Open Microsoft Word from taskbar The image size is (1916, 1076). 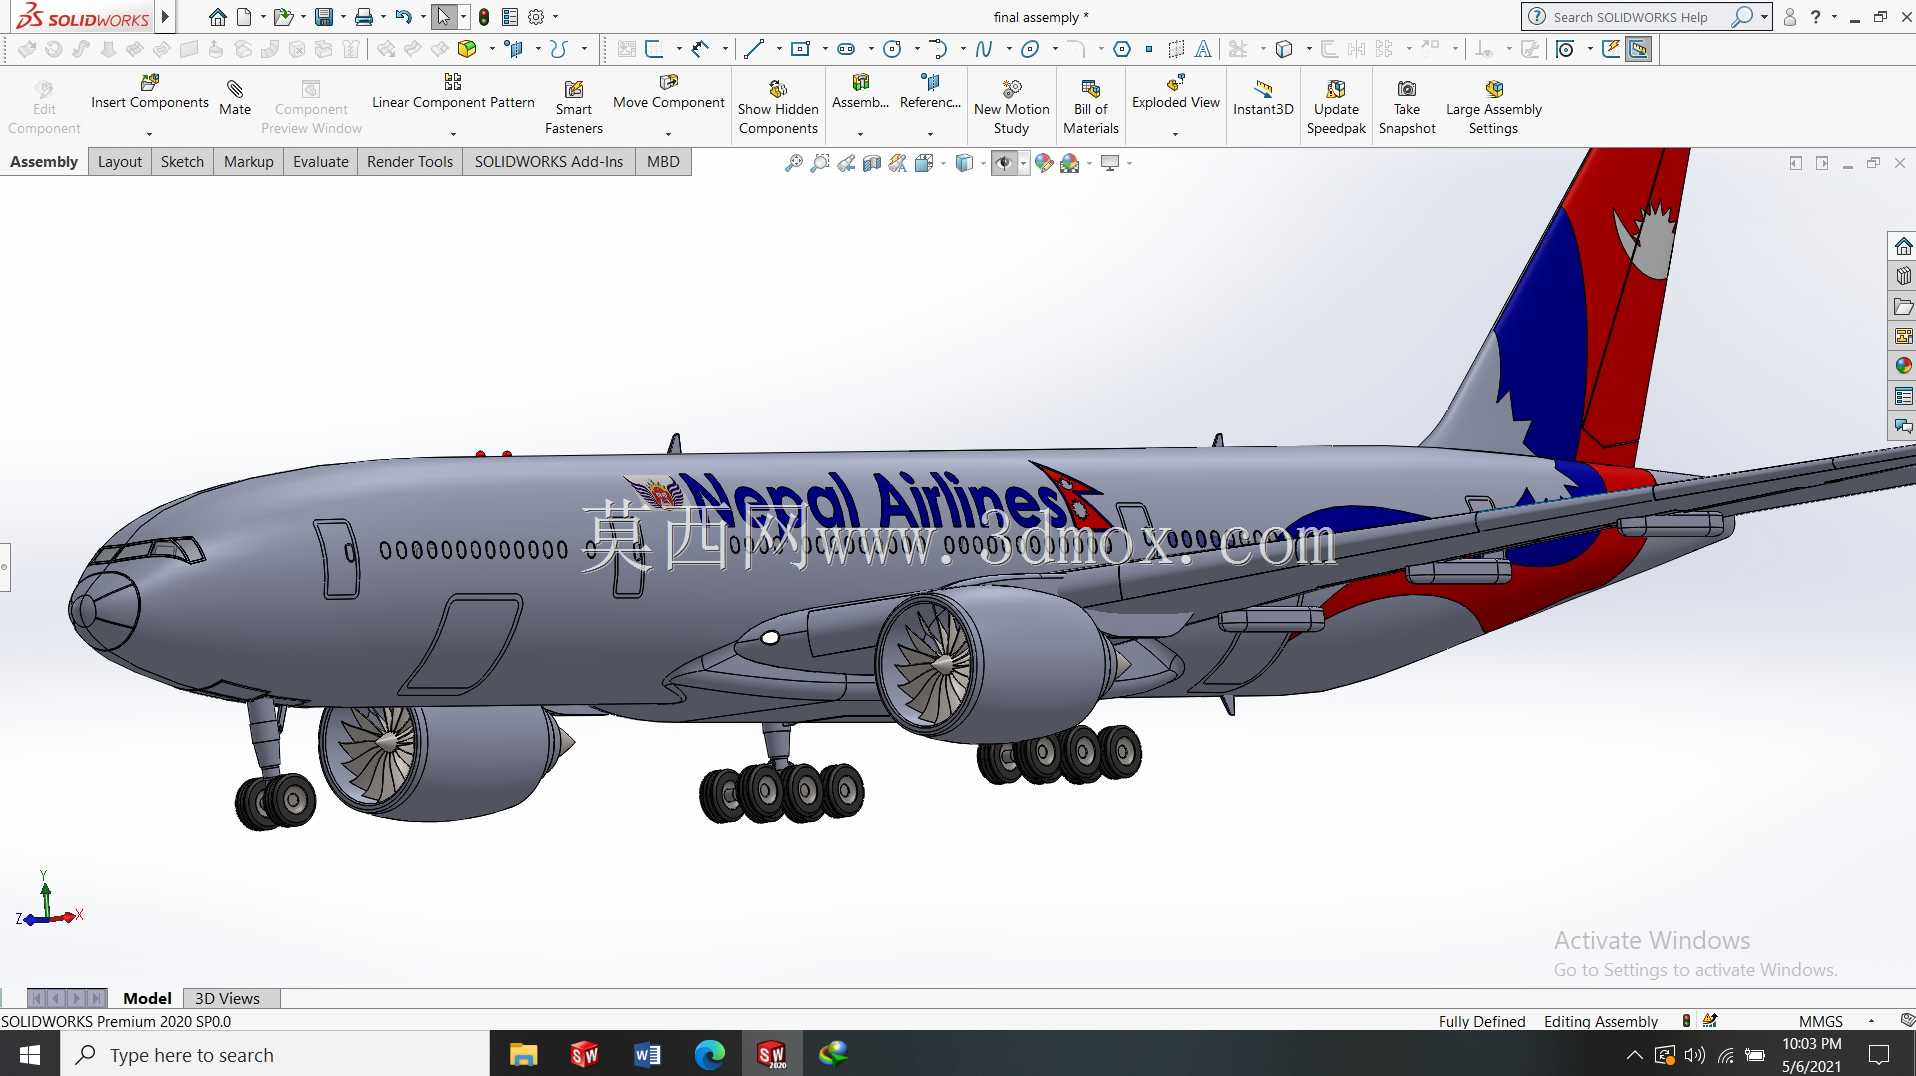click(647, 1054)
